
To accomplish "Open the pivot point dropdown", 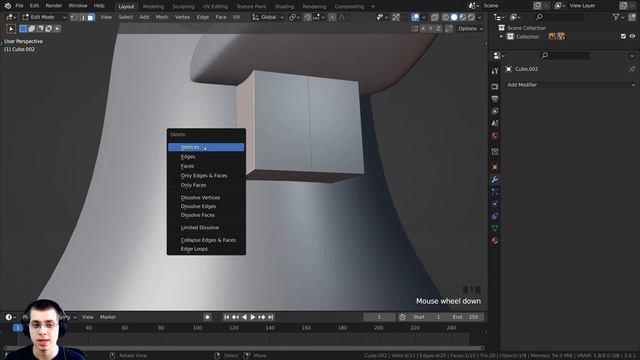I will [293, 17].
